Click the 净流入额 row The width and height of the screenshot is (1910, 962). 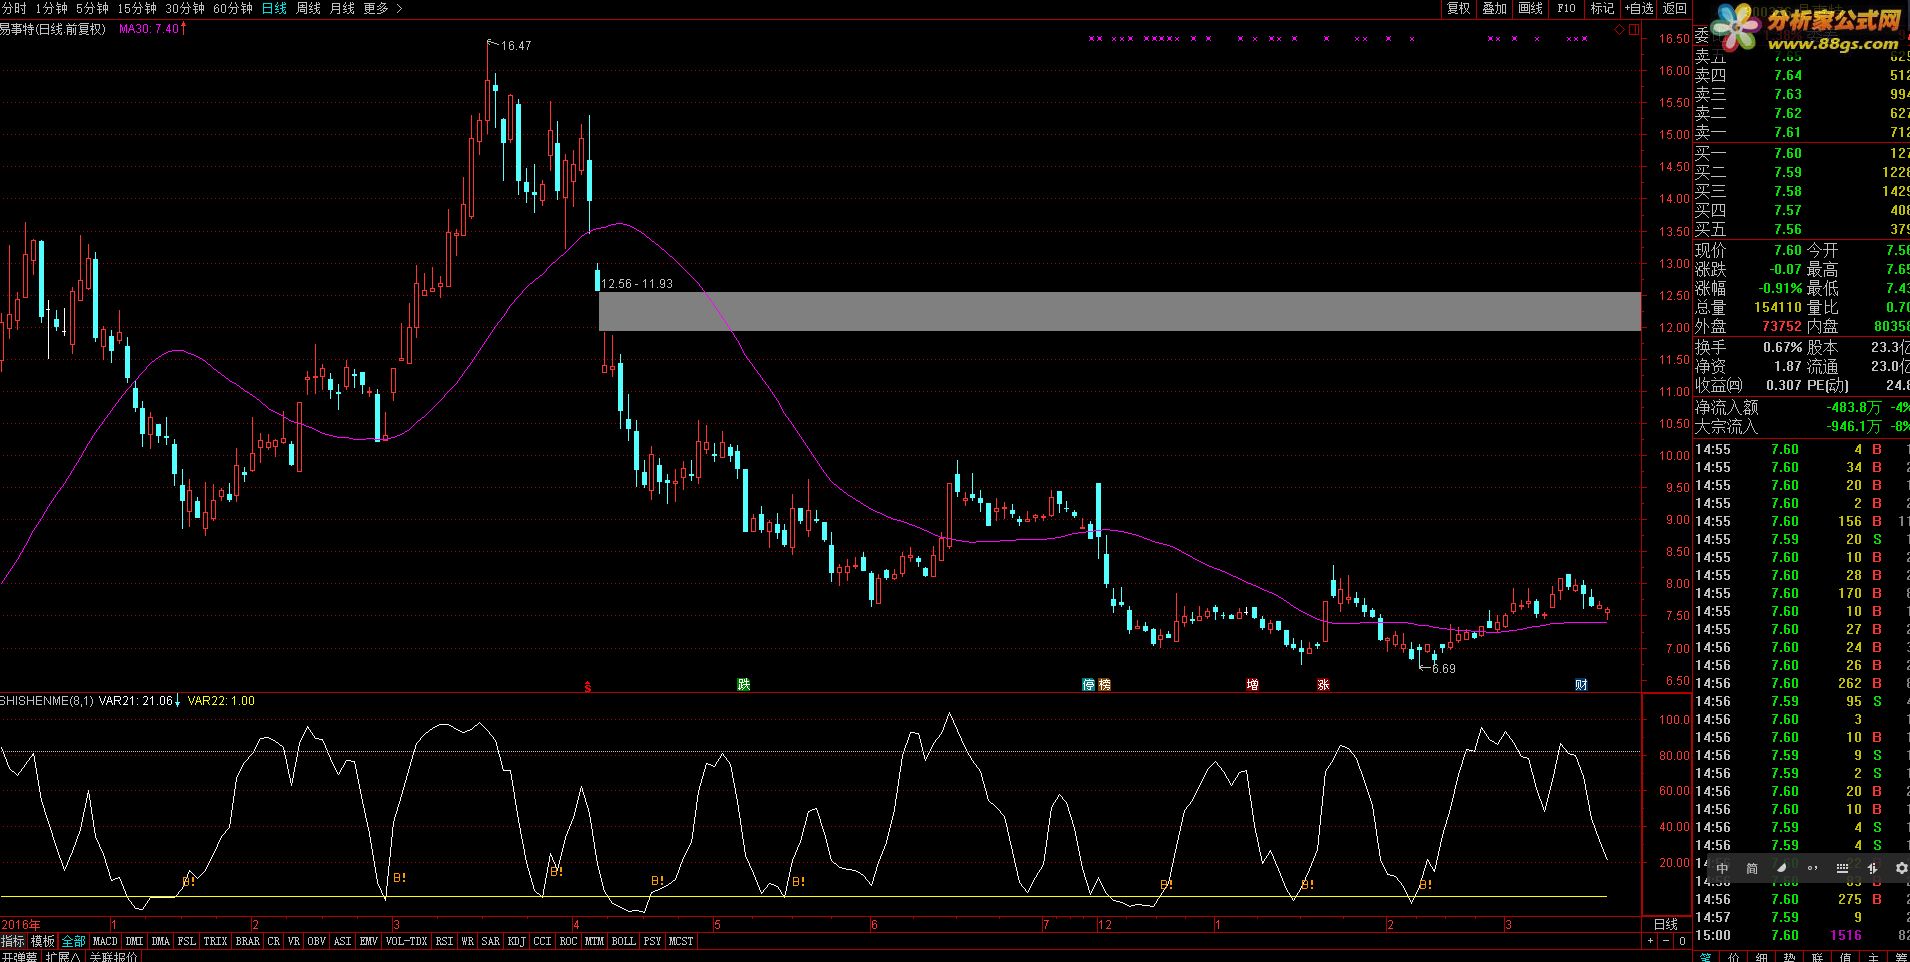1801,407
